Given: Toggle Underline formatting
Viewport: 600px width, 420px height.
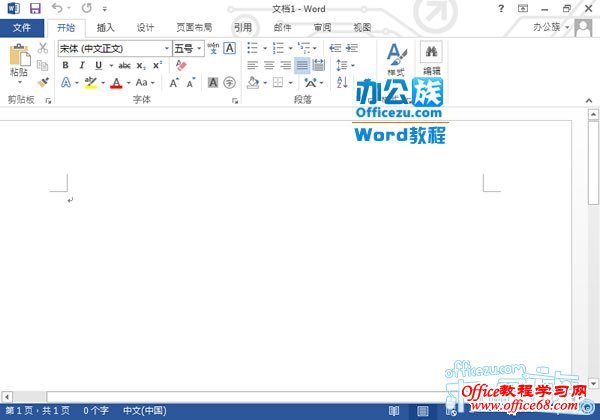Looking at the screenshot, I should tap(99, 65).
